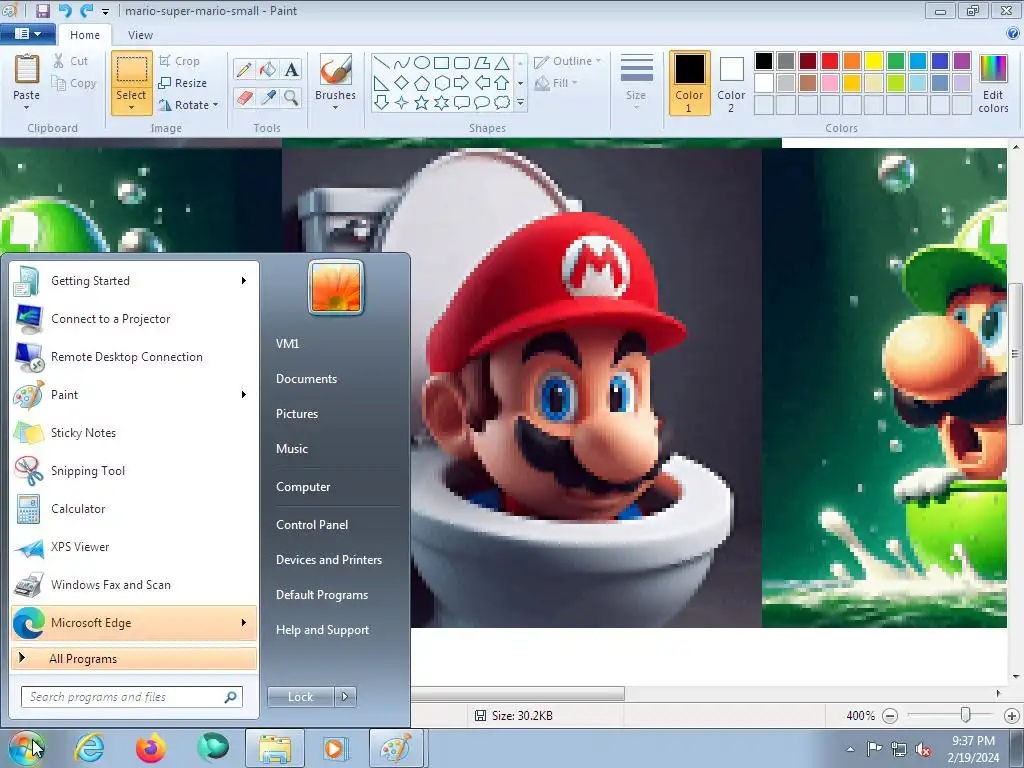Select the Pencil tool
The height and width of the screenshot is (768, 1024).
coord(244,70)
